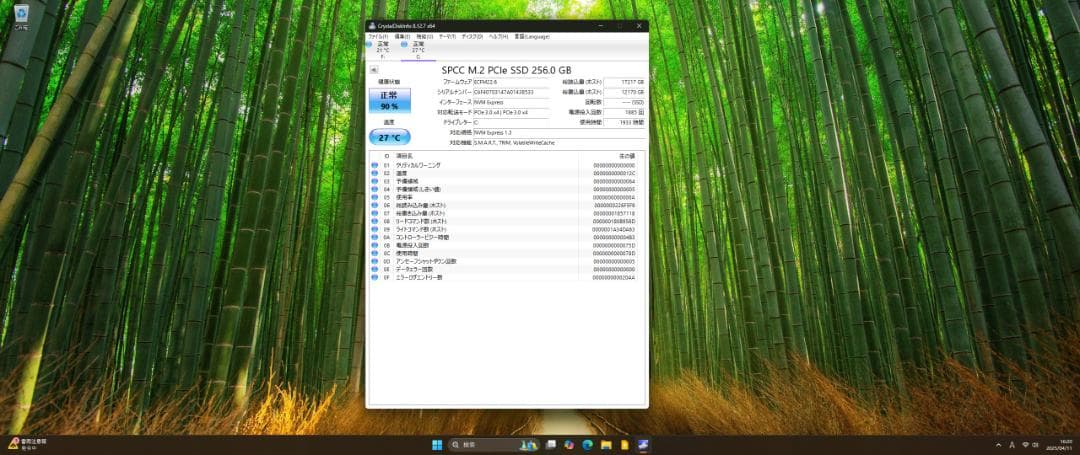Screen dimensions: 1080x455
Task: Click the NVM Express interface field
Action: click(511, 102)
